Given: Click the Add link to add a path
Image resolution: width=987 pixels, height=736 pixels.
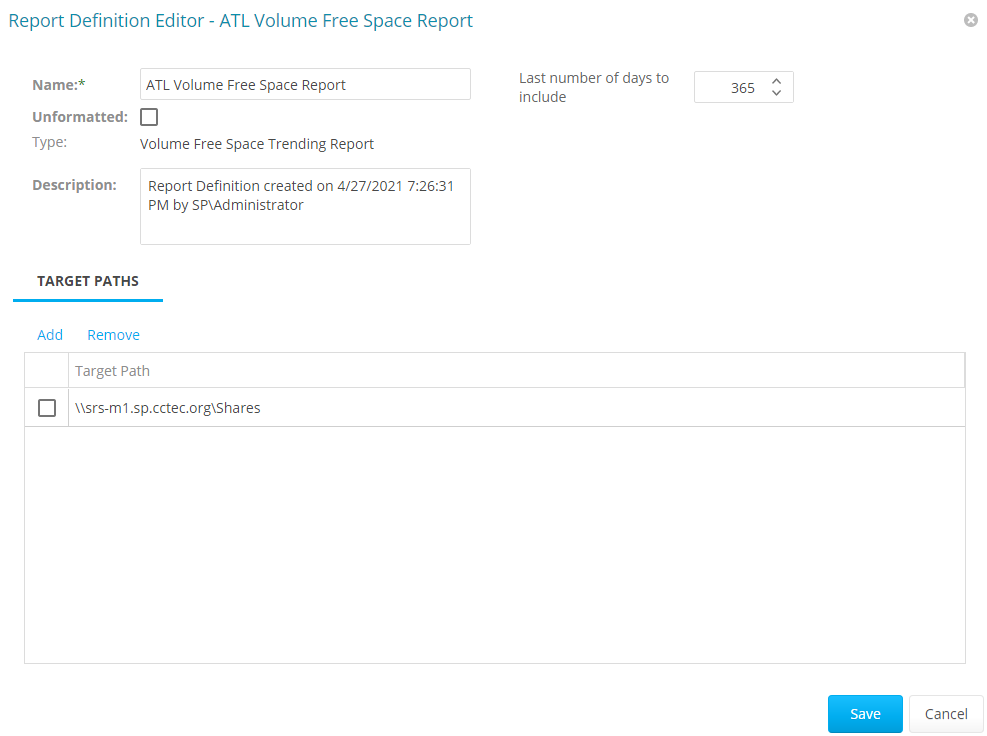Looking at the screenshot, I should click(49, 334).
